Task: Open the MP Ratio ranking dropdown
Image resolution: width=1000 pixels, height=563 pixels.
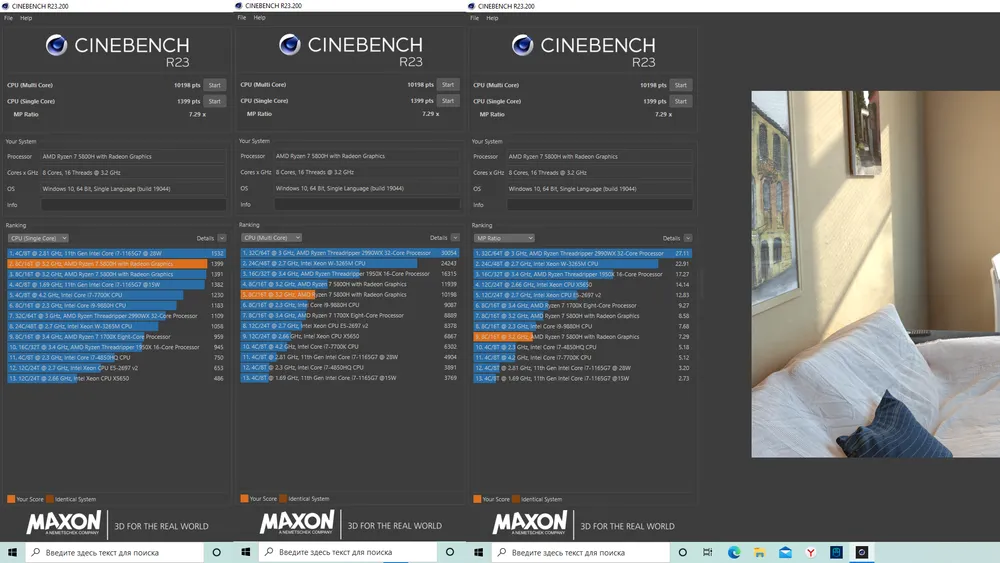Action: [504, 238]
